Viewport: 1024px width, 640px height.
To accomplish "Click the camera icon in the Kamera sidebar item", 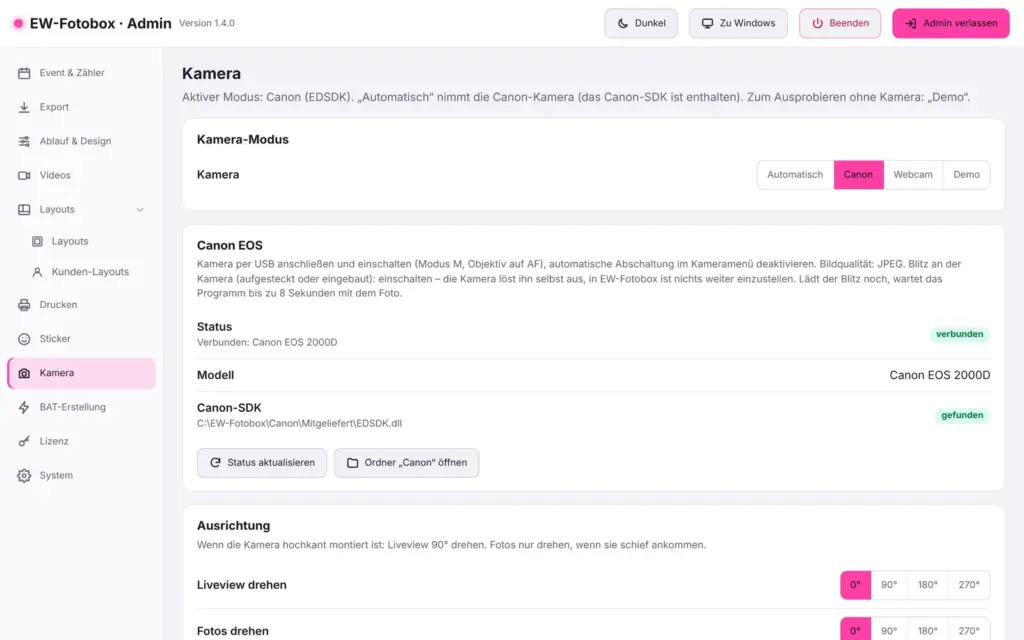I will click(24, 373).
